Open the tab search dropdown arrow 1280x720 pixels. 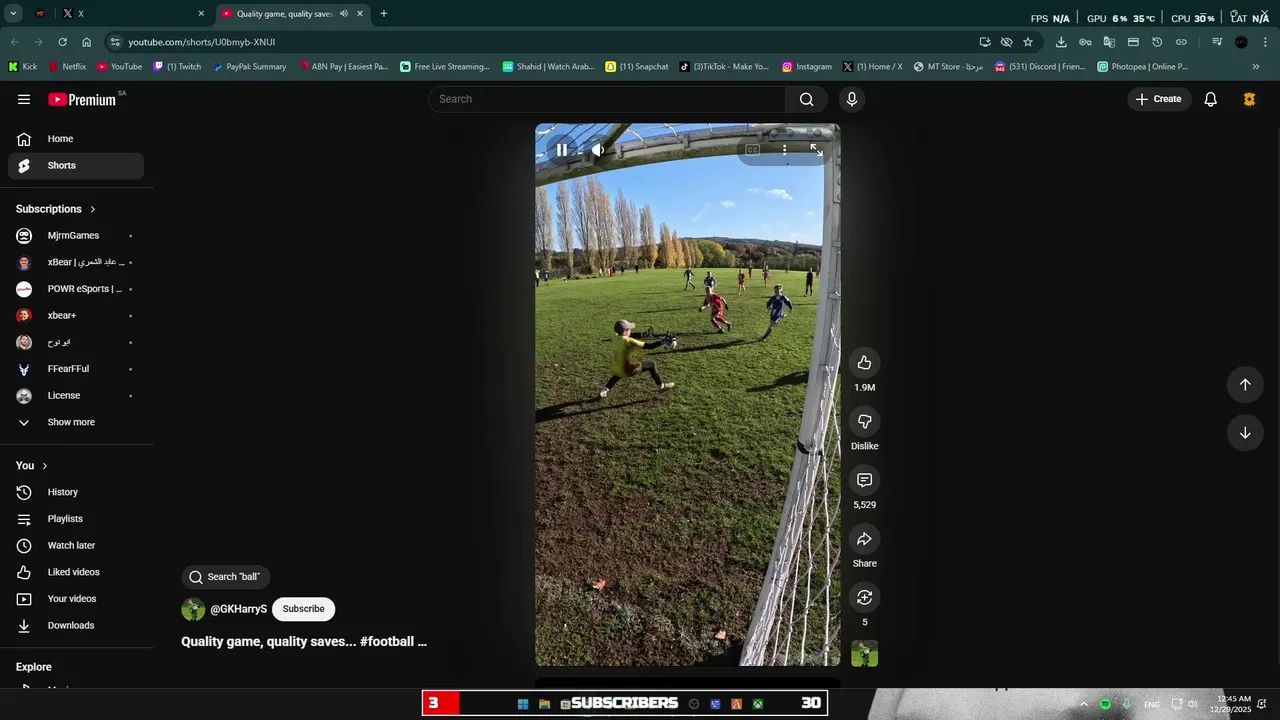pos(13,14)
